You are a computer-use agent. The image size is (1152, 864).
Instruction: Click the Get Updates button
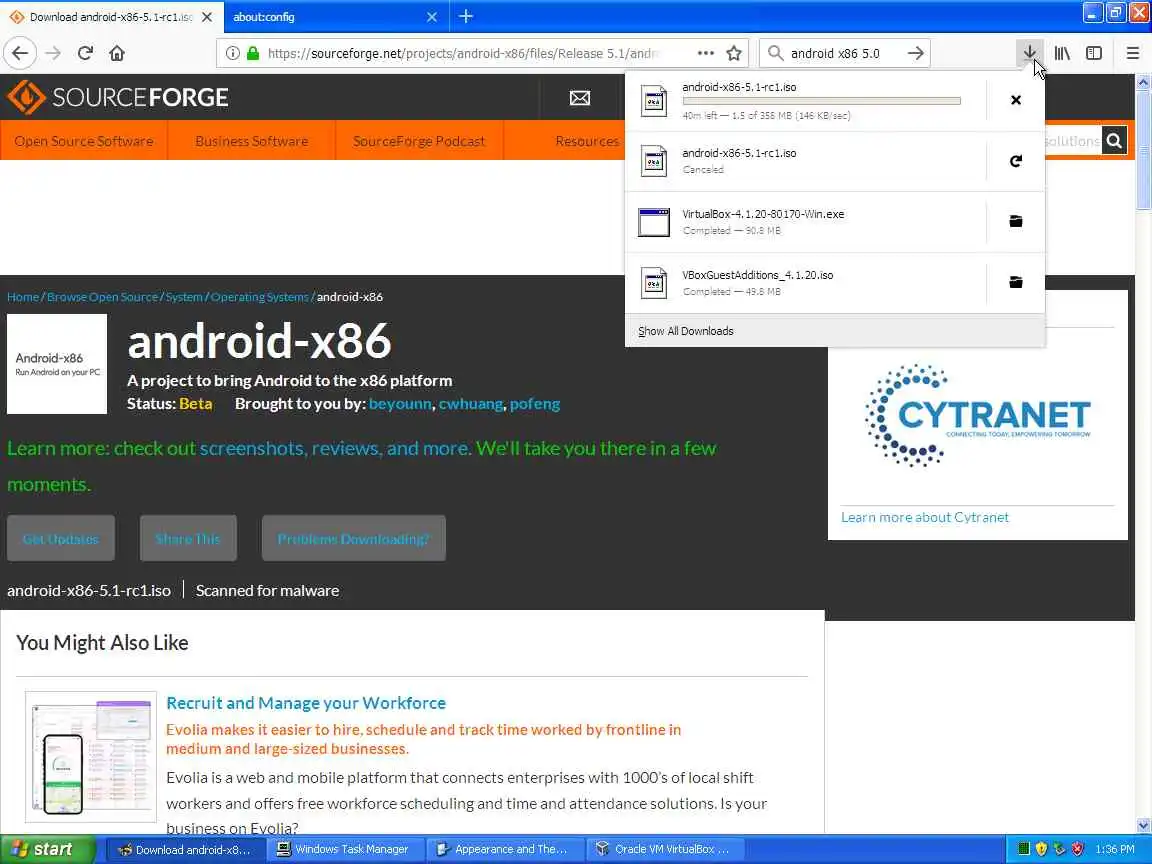(61, 539)
